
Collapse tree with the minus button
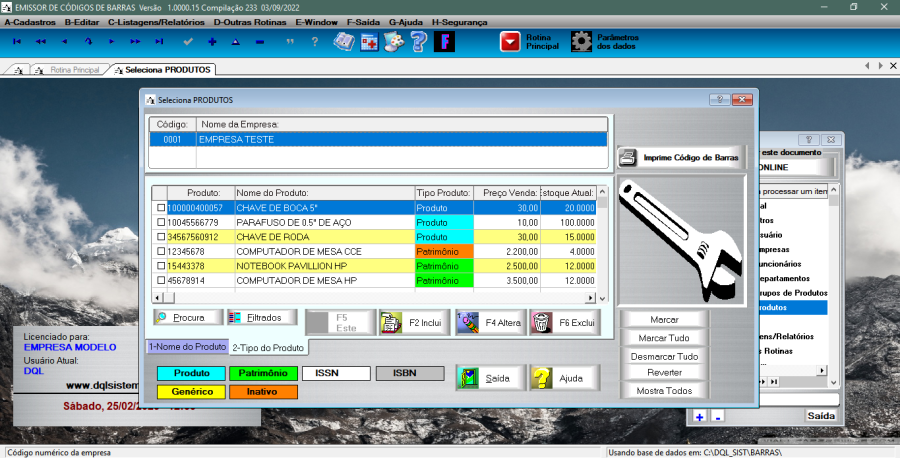coord(718,415)
